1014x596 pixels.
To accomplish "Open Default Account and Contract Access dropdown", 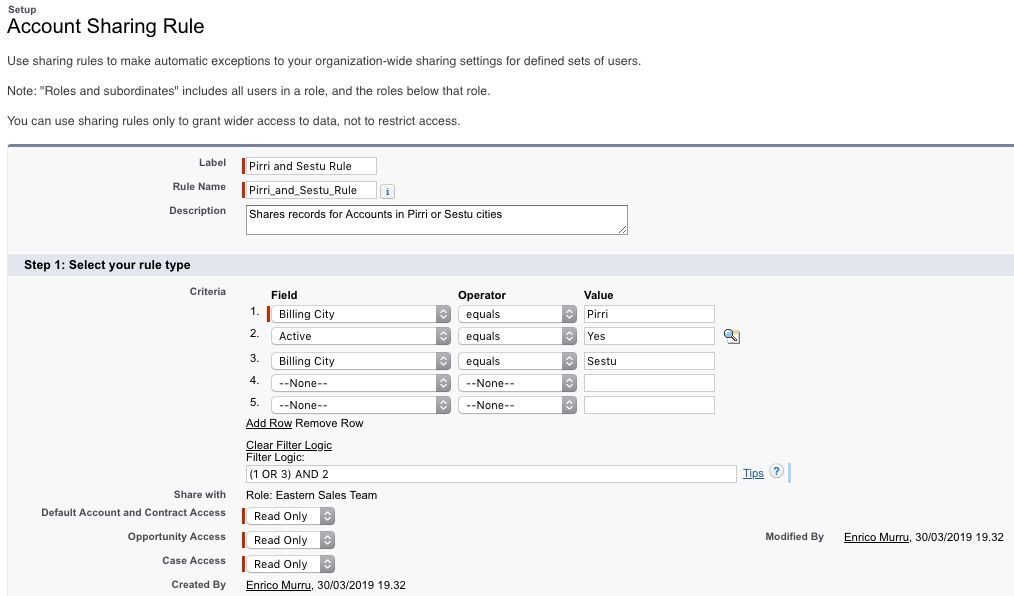I will click(291, 516).
